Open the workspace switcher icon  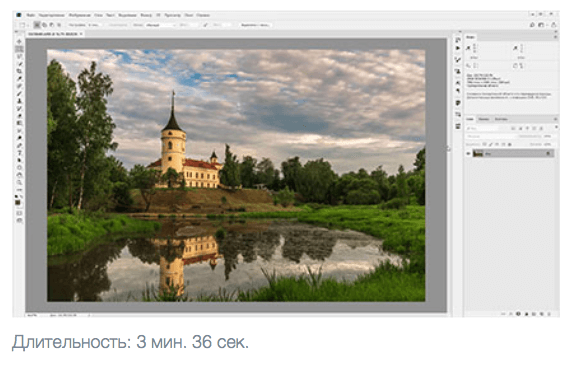tap(541, 25)
